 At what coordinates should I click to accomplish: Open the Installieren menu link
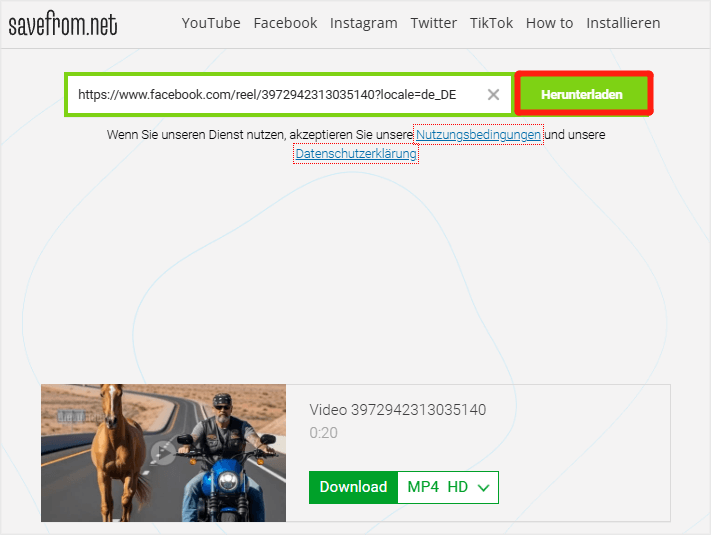[623, 23]
